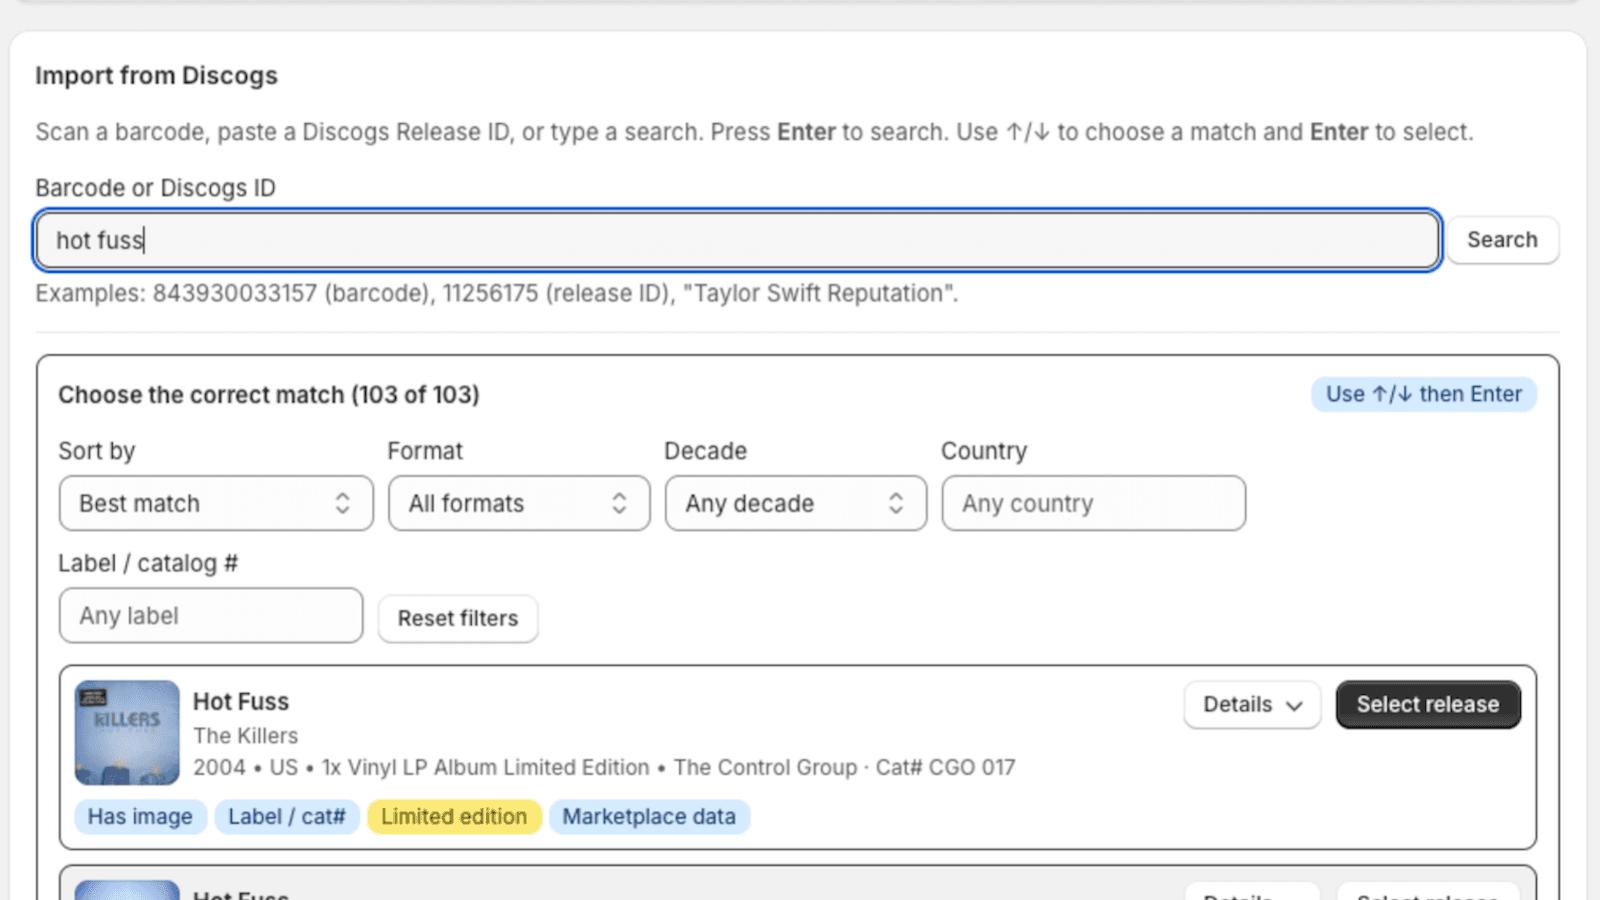Click the release line '2004 • US • 1x Vinyl LP'
Viewport: 1600px width, 900px height.
(604, 768)
